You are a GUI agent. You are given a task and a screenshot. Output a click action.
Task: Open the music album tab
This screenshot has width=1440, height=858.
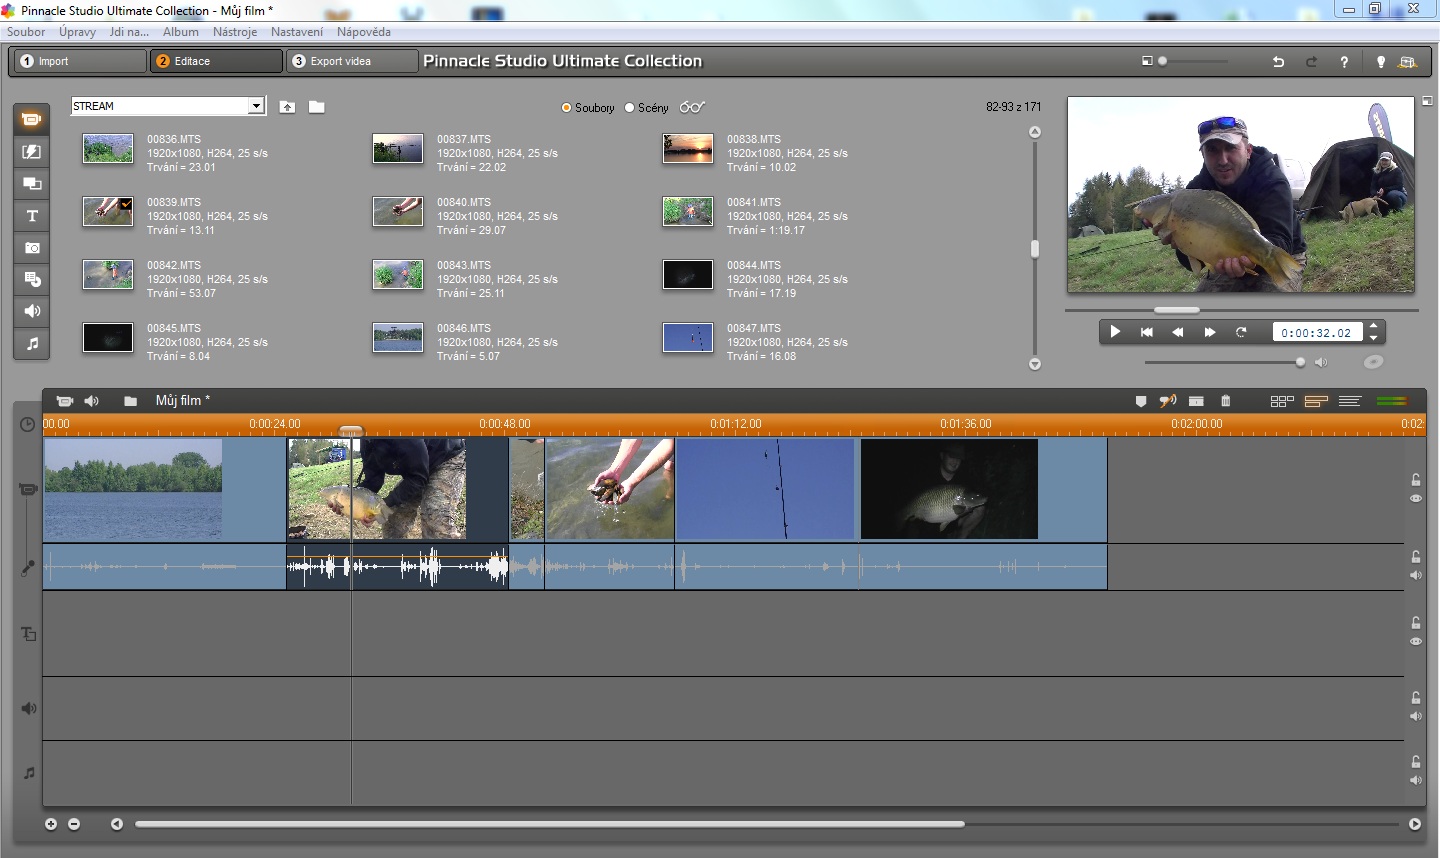pyautogui.click(x=32, y=344)
